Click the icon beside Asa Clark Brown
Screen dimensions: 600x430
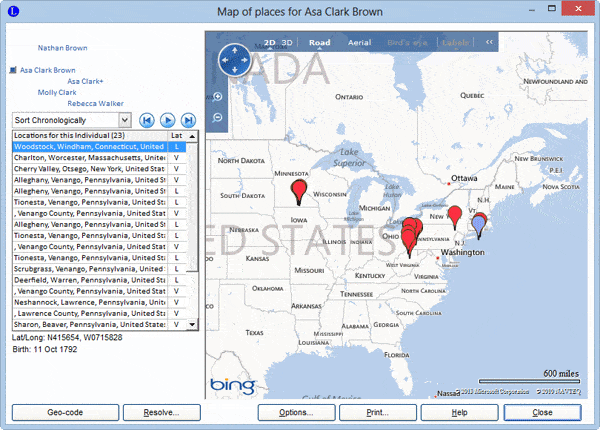click(x=13, y=70)
